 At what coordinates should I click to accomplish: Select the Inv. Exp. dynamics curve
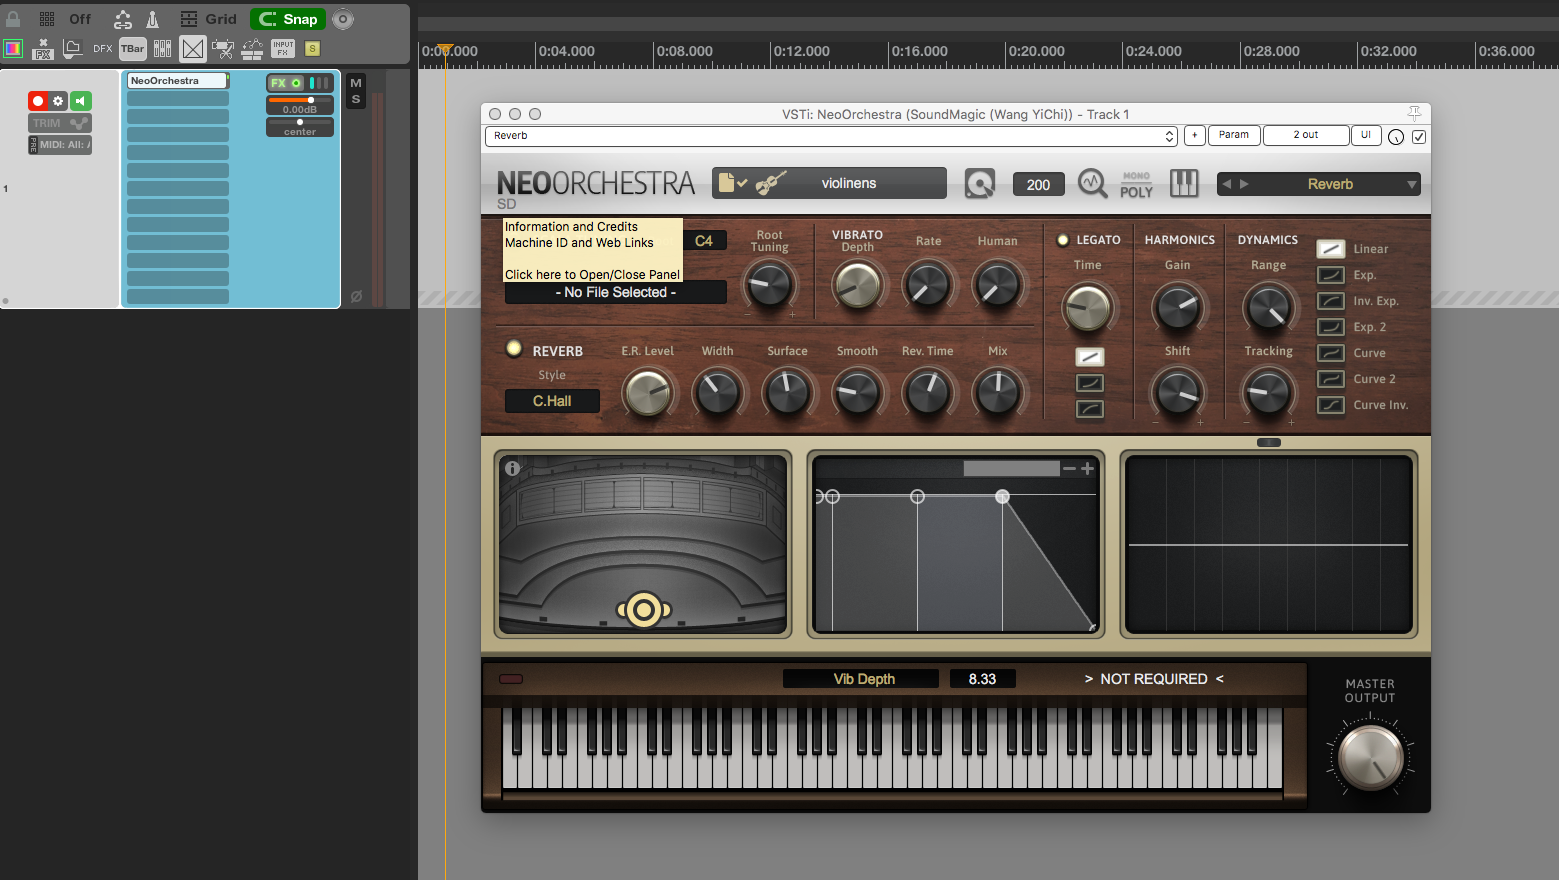point(1331,301)
